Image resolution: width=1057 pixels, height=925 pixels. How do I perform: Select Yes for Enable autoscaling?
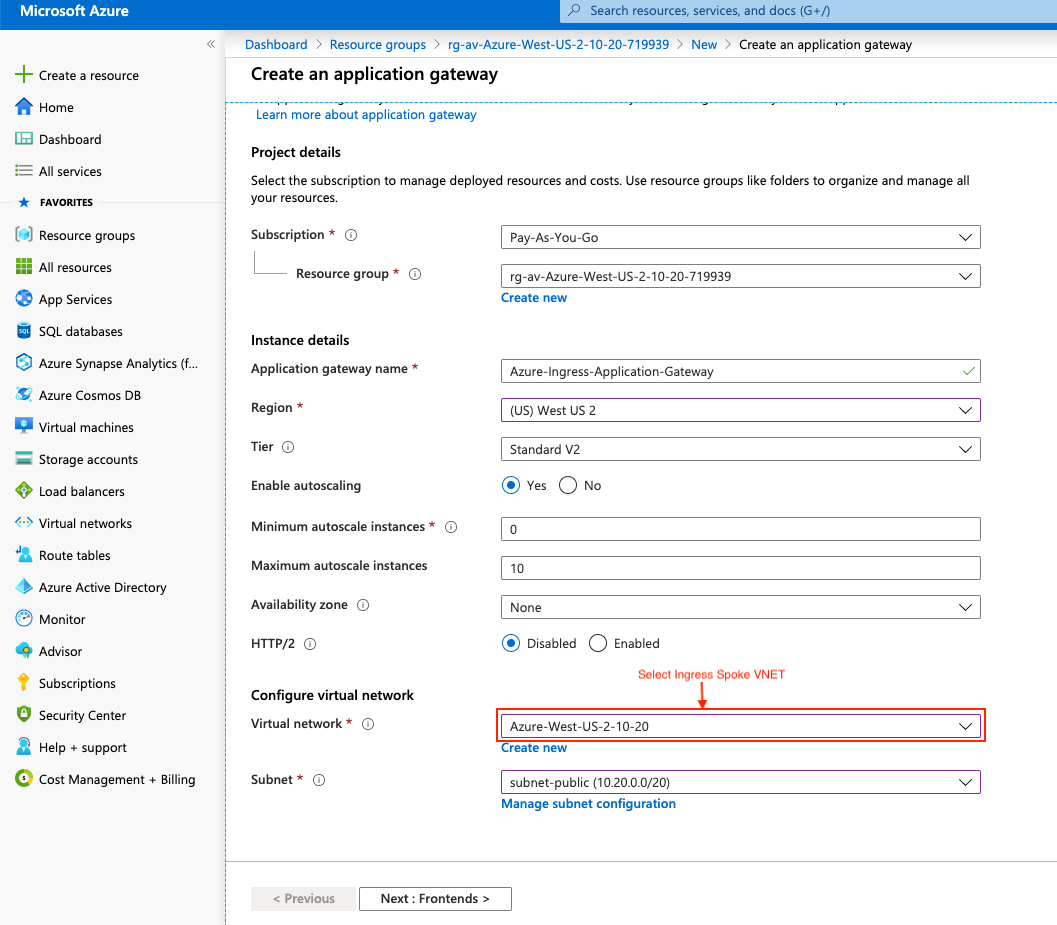(510, 485)
